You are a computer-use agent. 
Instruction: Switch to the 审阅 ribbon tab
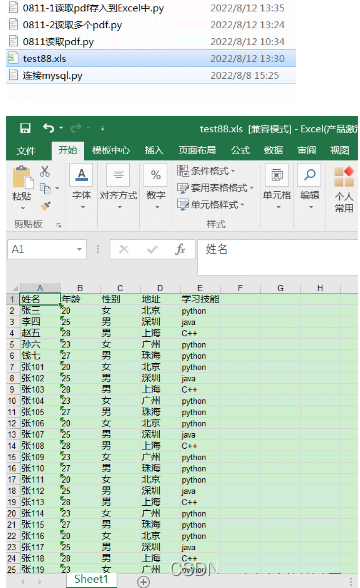tap(307, 150)
